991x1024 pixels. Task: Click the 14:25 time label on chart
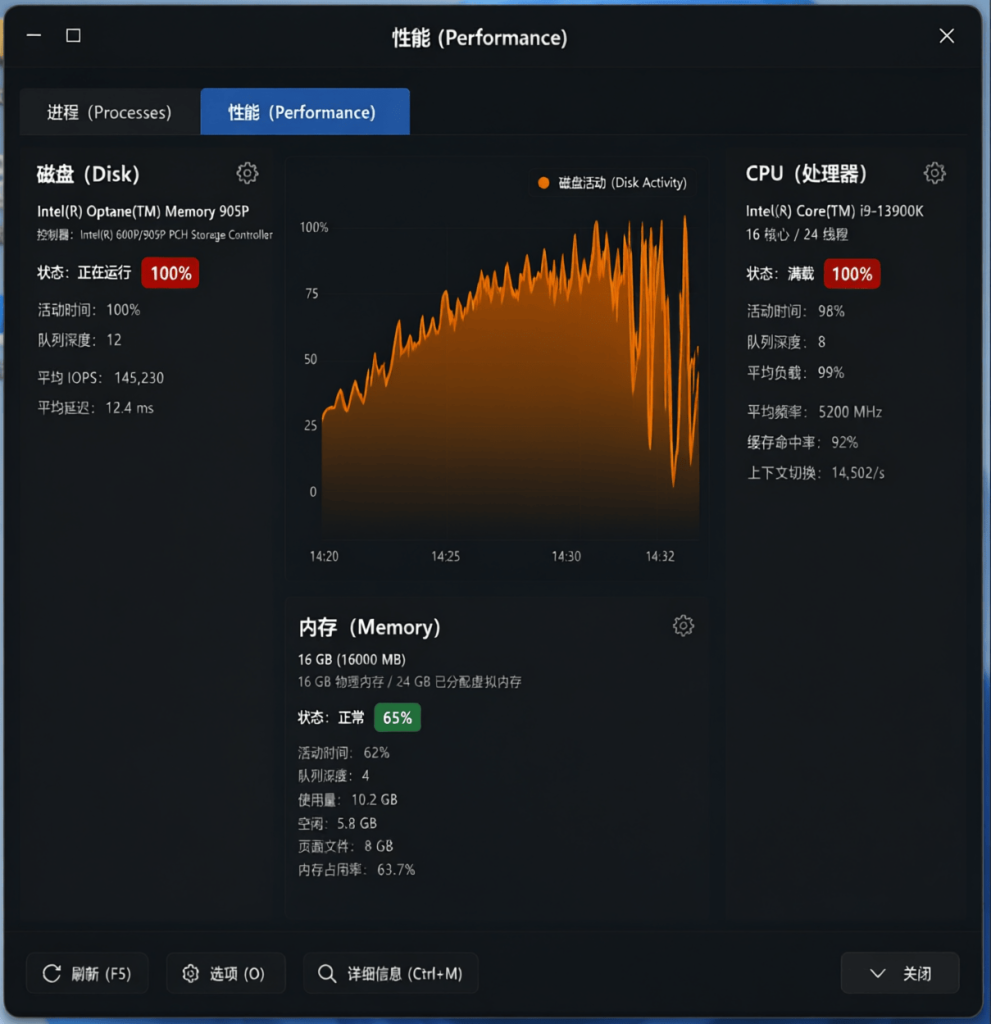point(445,556)
